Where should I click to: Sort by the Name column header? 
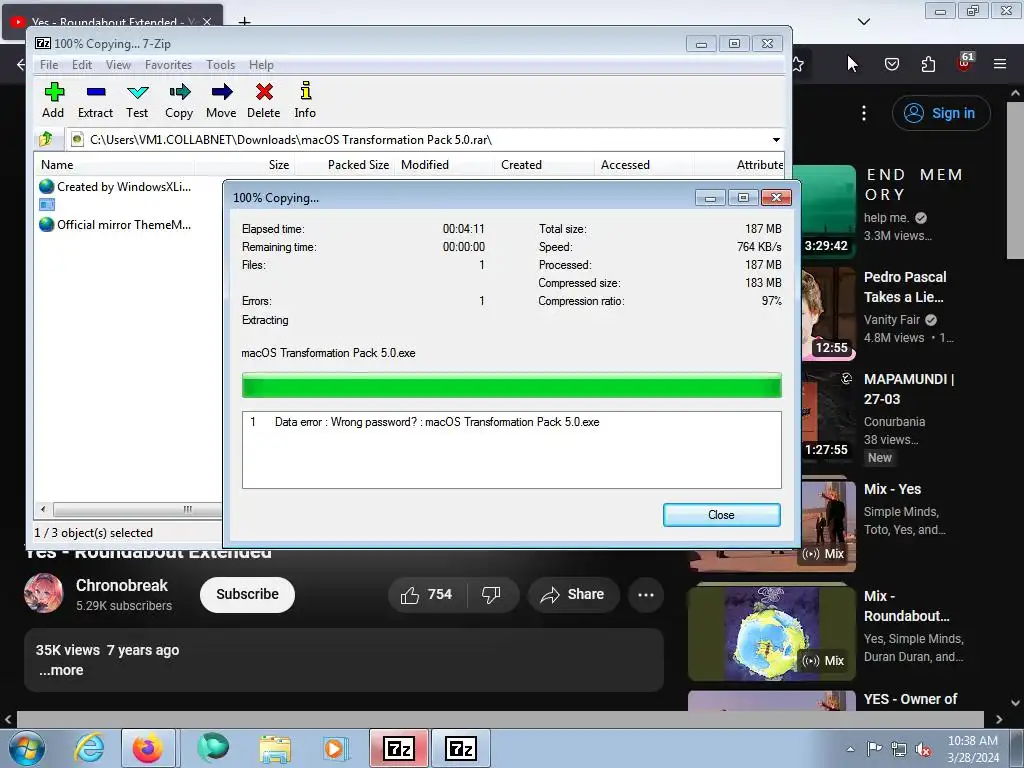click(114, 165)
